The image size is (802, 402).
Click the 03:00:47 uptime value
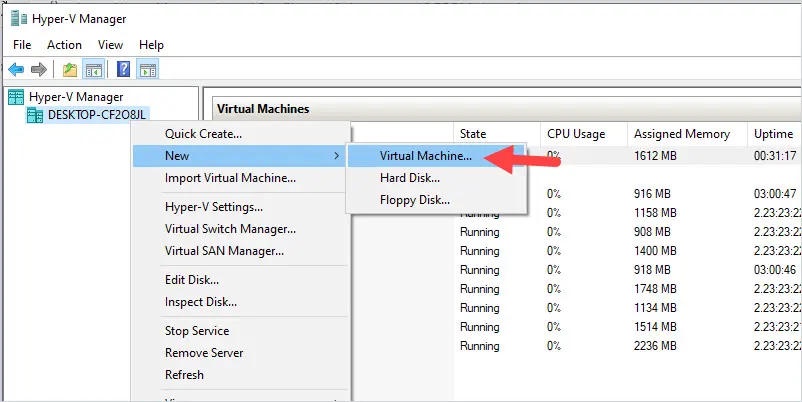point(775,194)
